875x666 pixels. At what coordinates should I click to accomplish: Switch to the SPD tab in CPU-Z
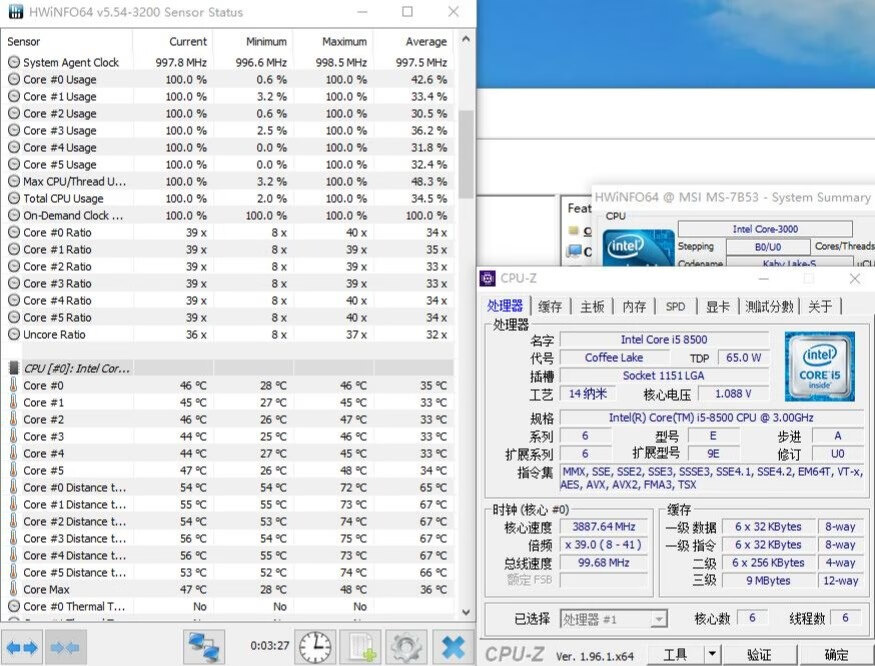click(x=676, y=307)
